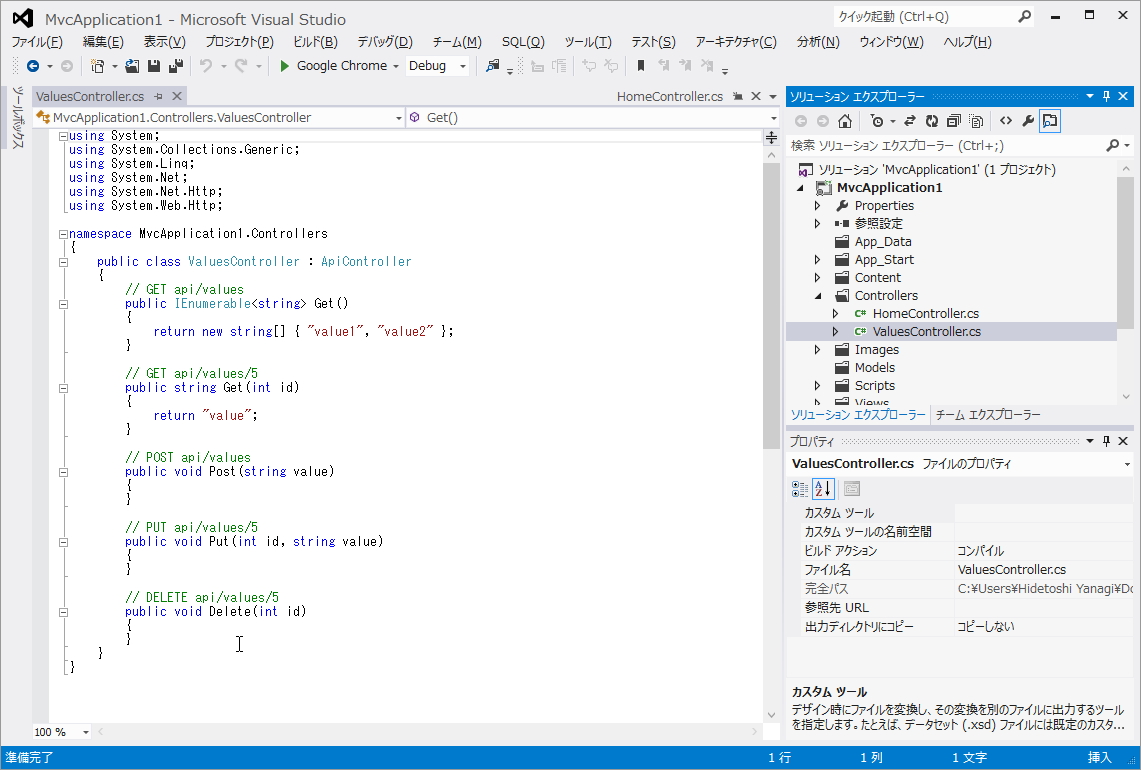Click the Save floppy disk icon
This screenshot has width=1141, height=770.
tap(154, 66)
